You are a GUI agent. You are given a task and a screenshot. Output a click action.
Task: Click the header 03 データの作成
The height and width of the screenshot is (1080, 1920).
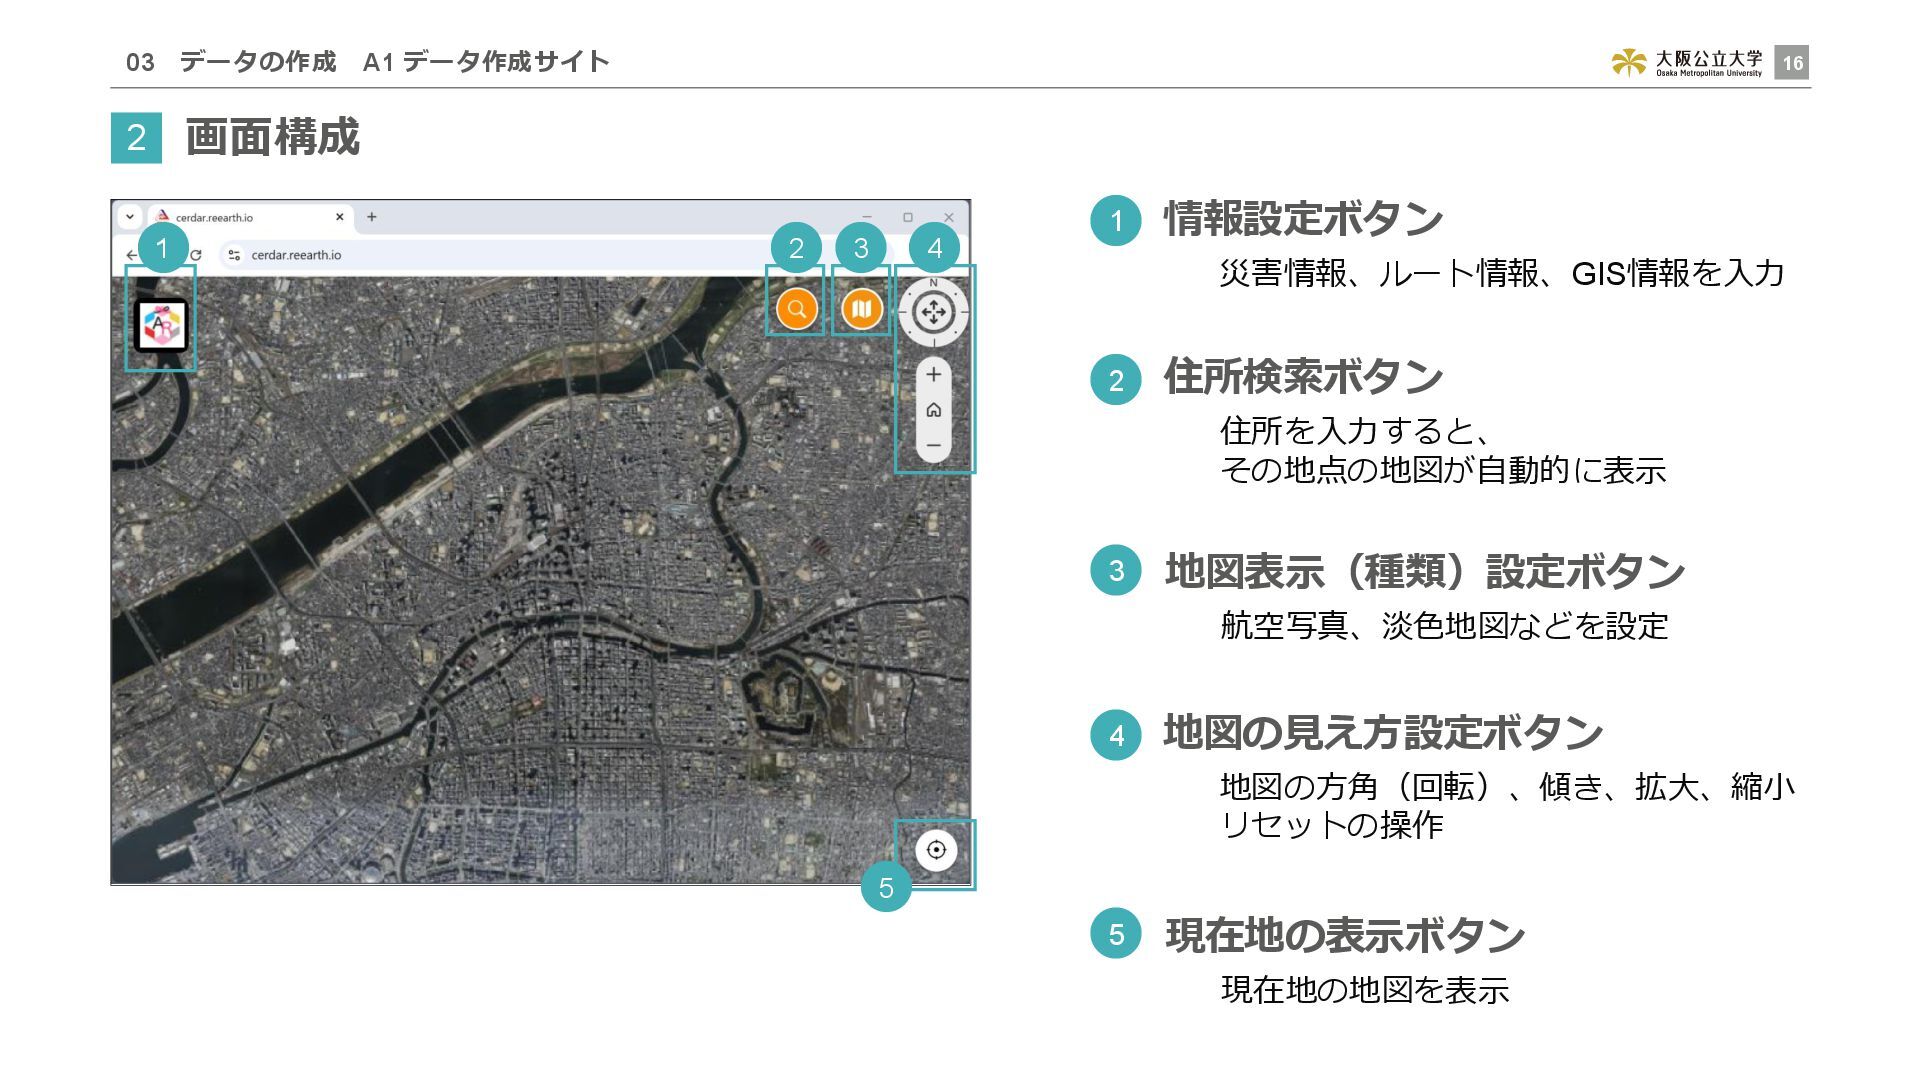(231, 62)
